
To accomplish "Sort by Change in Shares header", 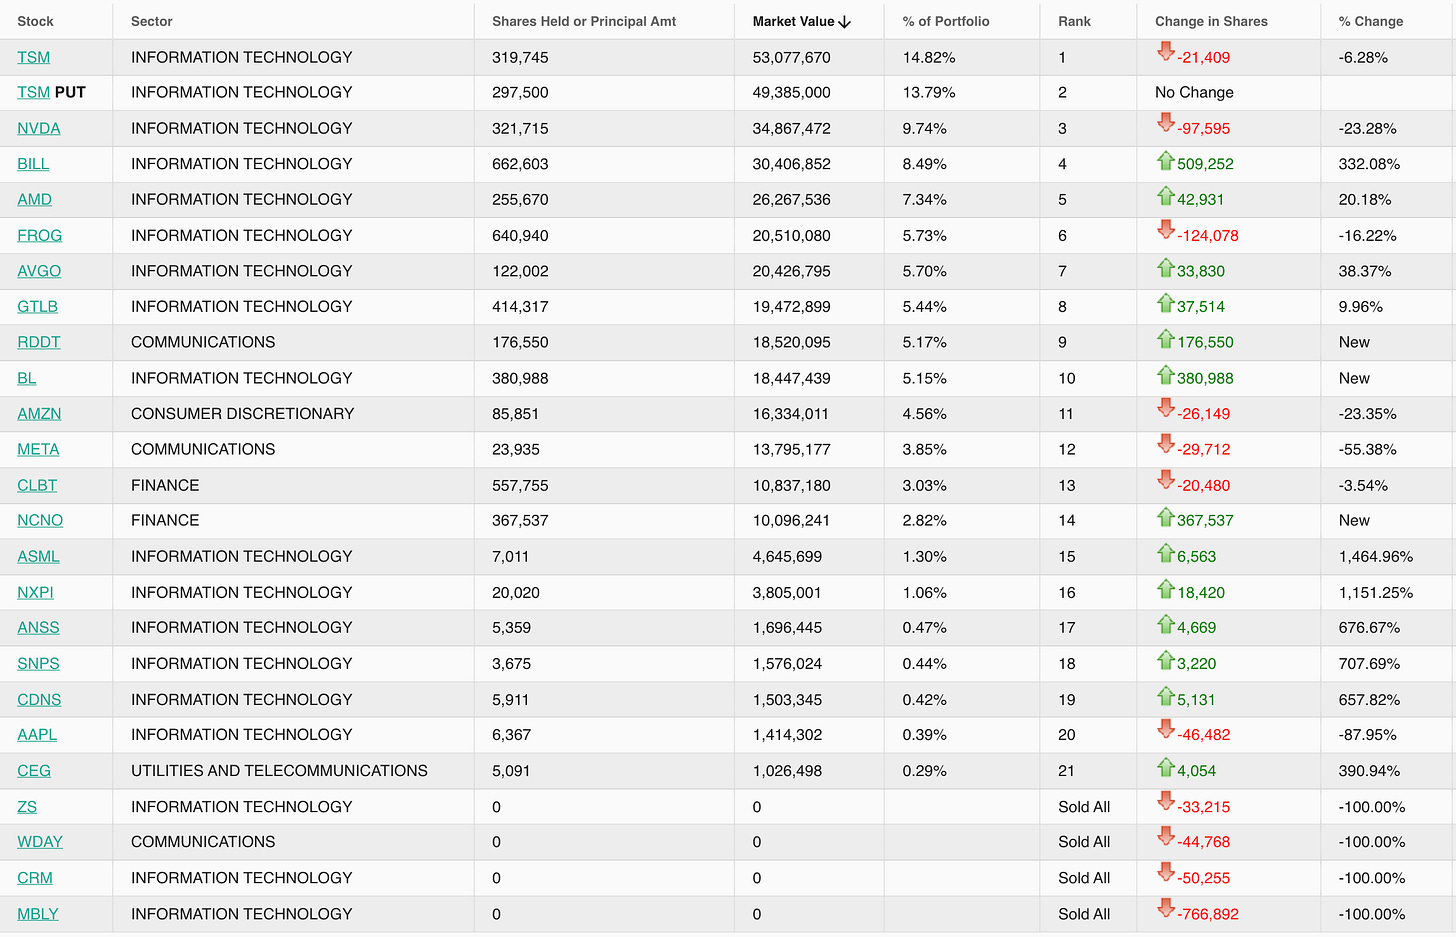I will click(x=1211, y=21).
